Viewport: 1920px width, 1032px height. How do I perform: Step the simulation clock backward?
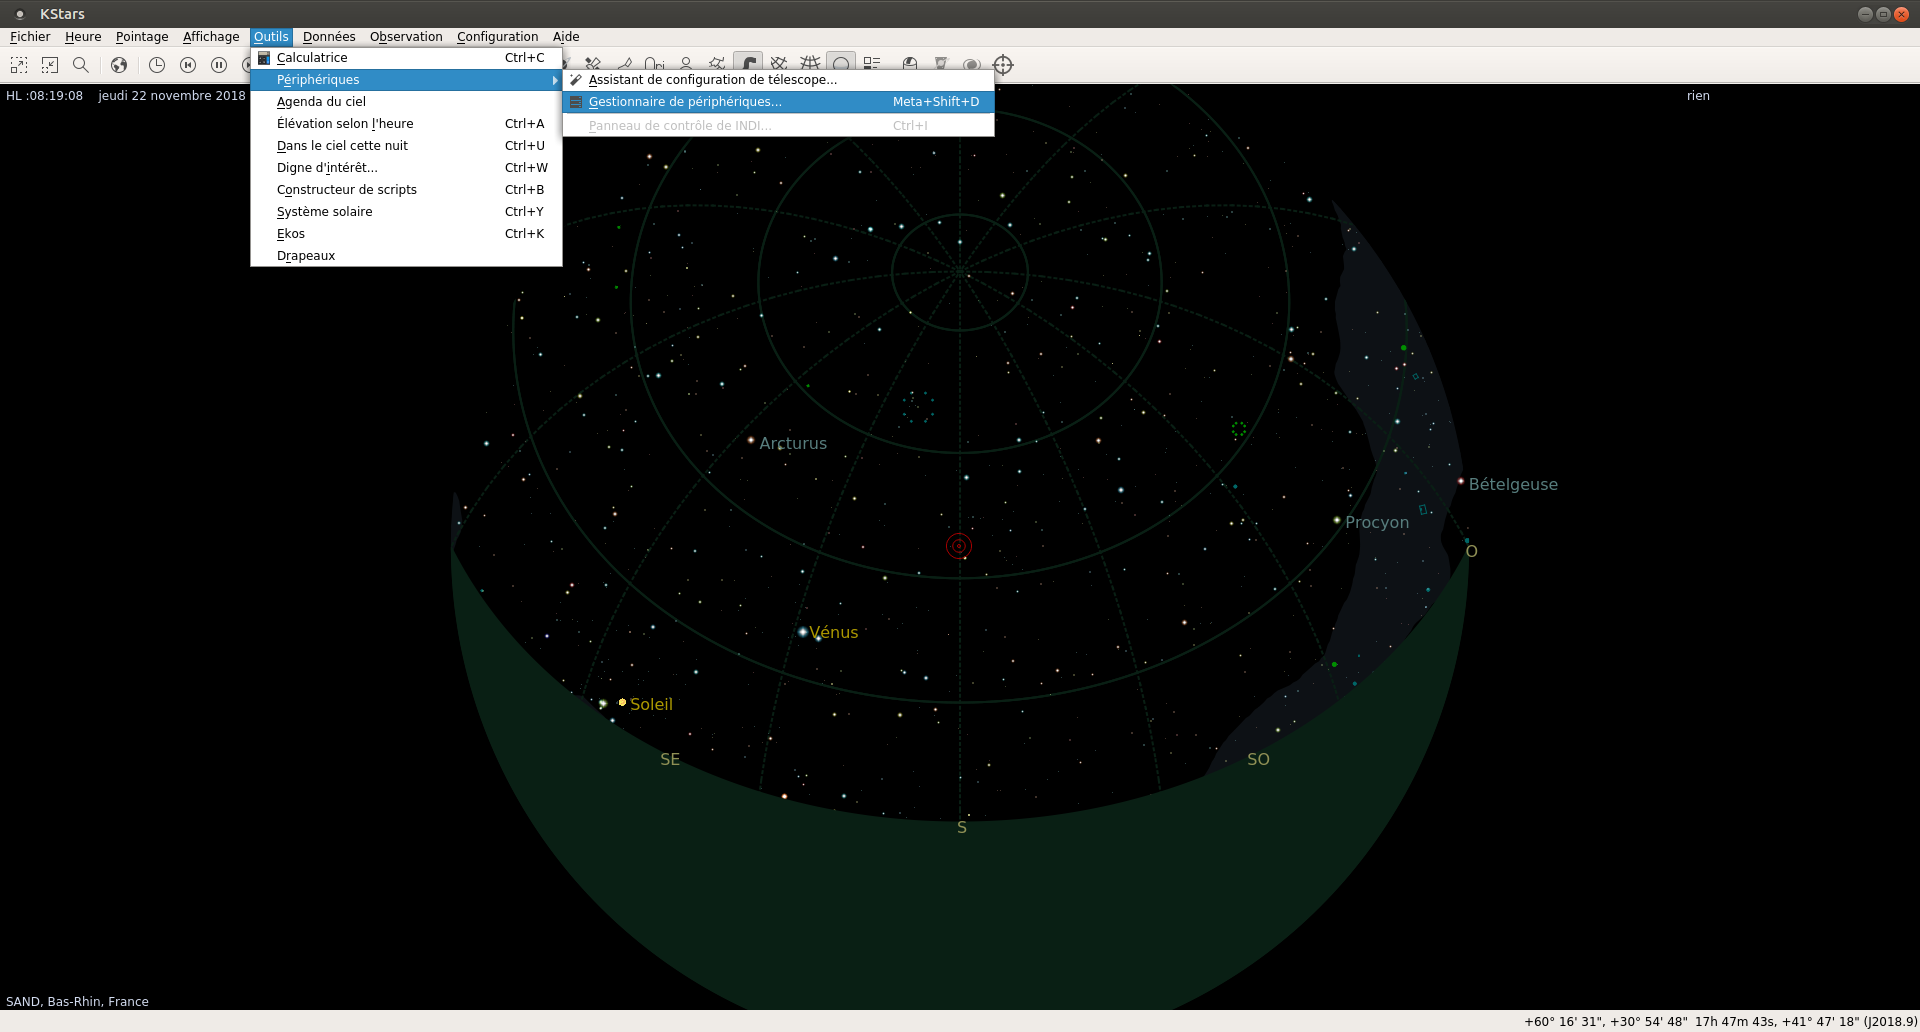pyautogui.click(x=188, y=65)
